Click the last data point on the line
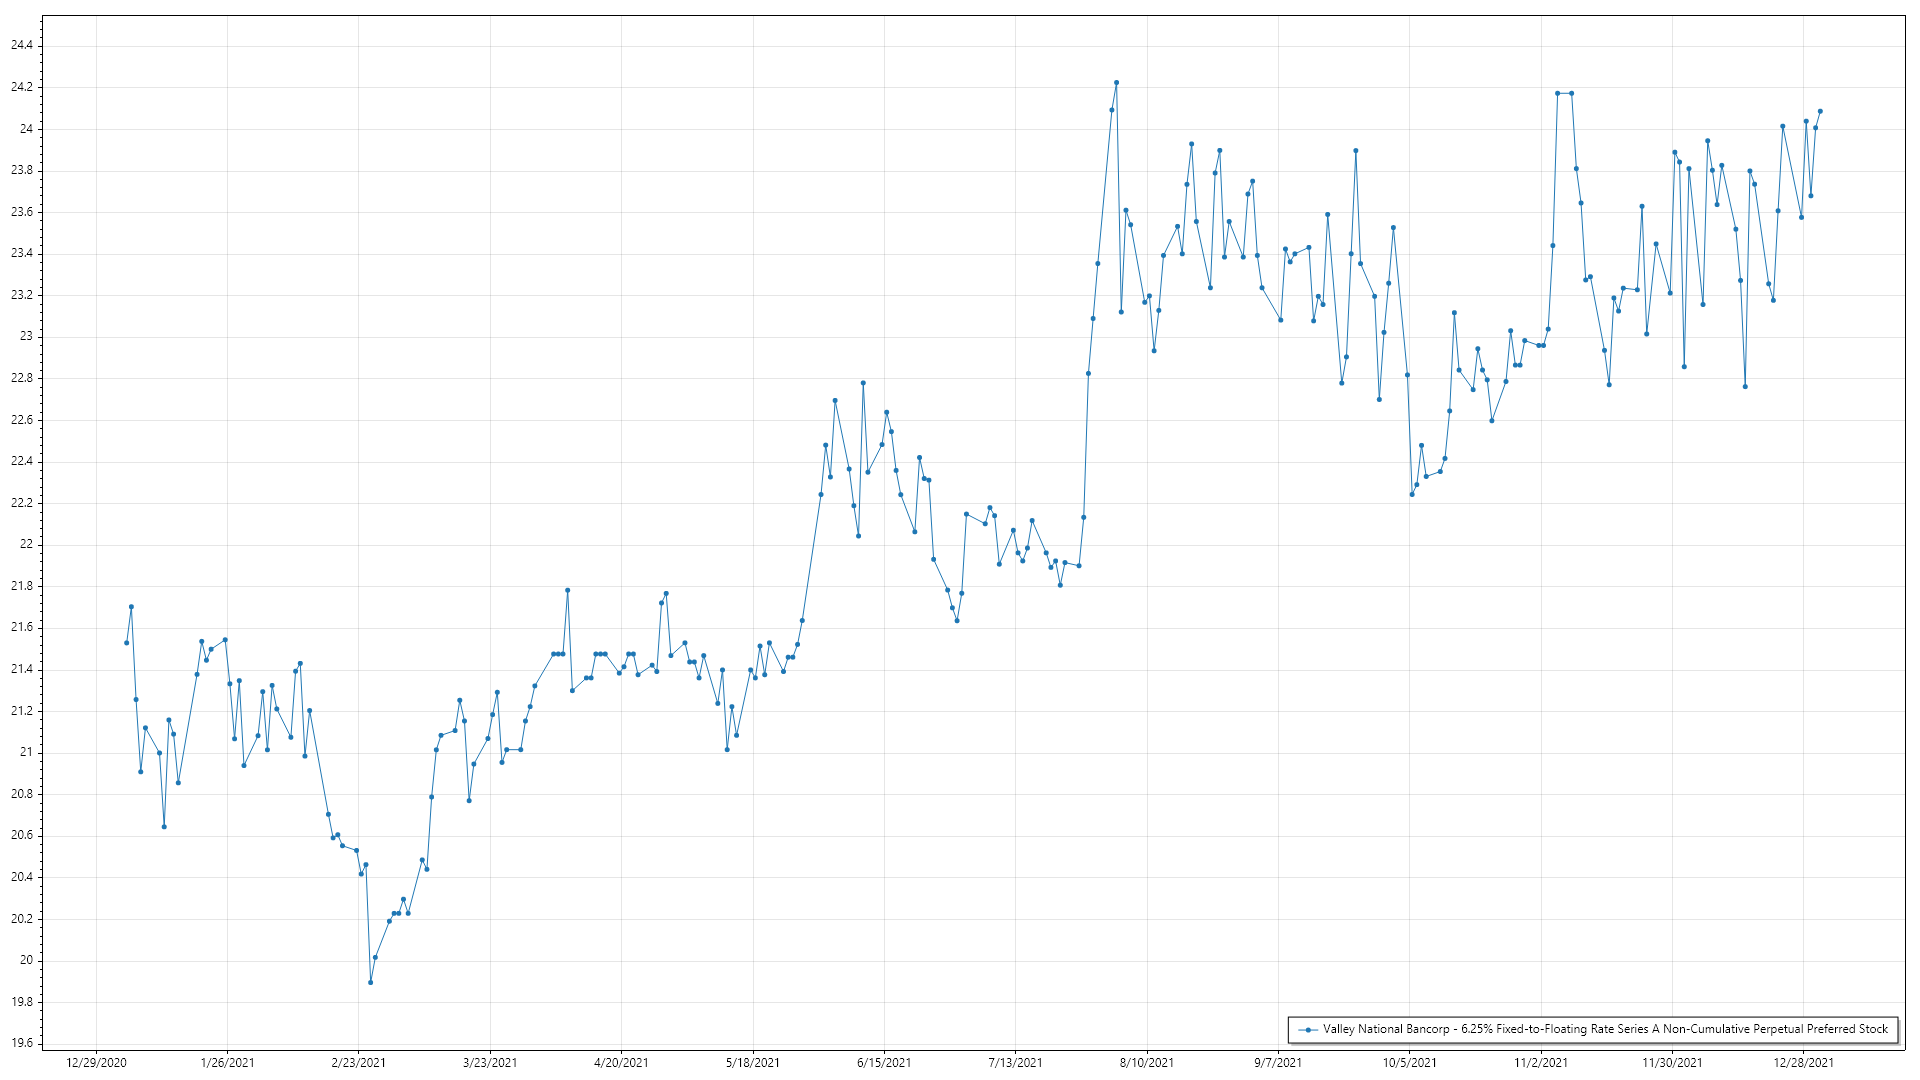1920x1080 pixels. (x=1820, y=111)
